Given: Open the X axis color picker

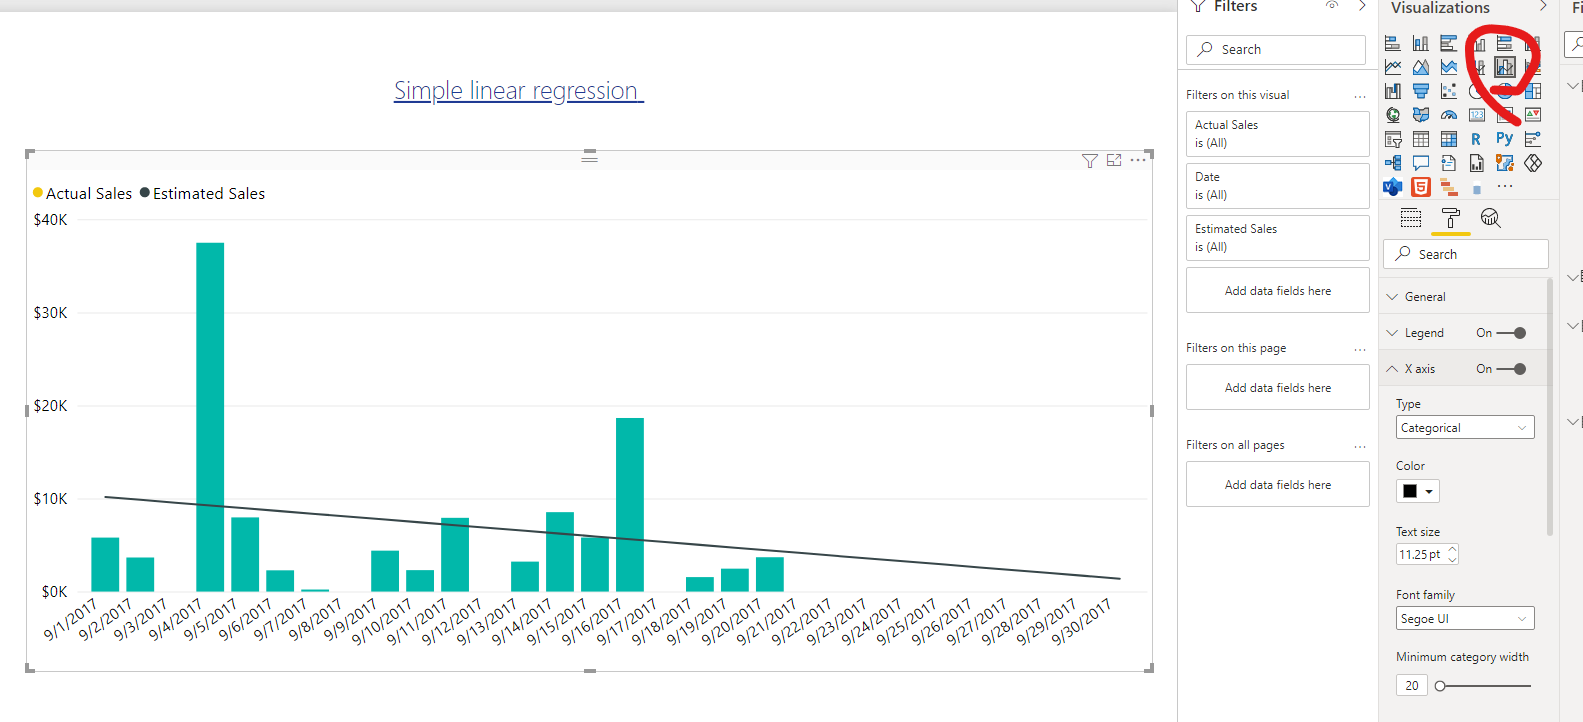Looking at the screenshot, I should (1417, 491).
